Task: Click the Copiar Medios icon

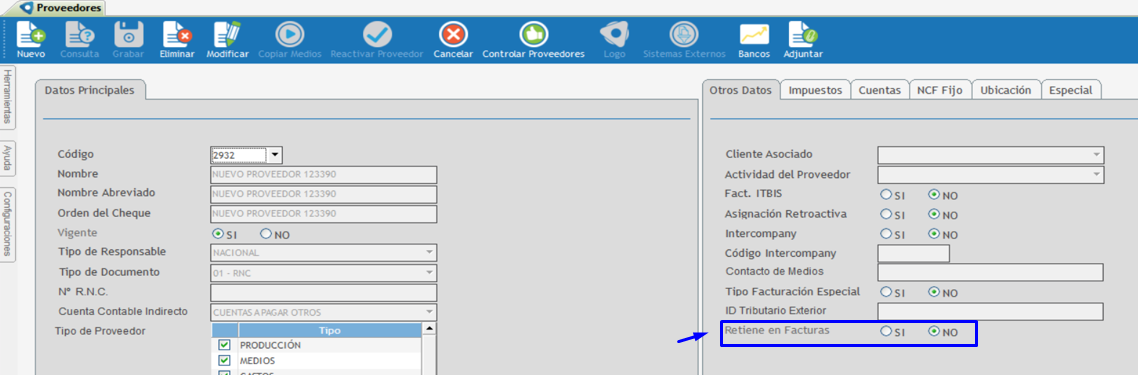Action: [290, 34]
